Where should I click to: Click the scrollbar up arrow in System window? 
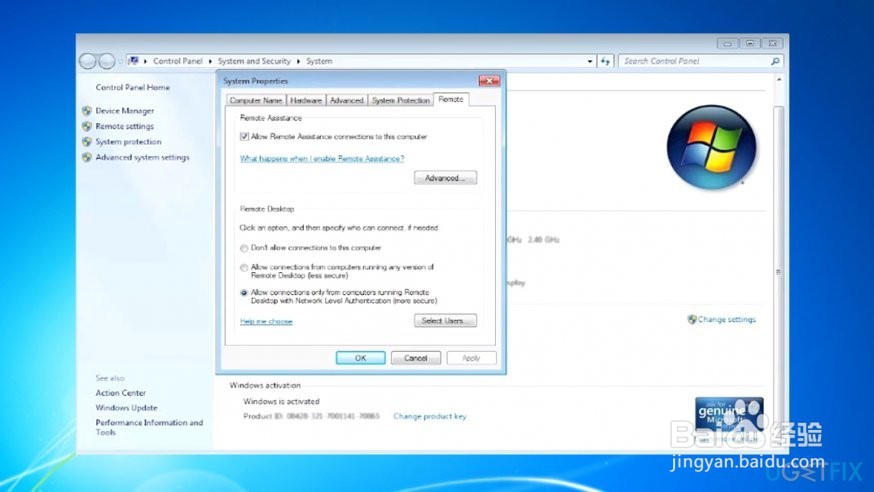tap(779, 80)
